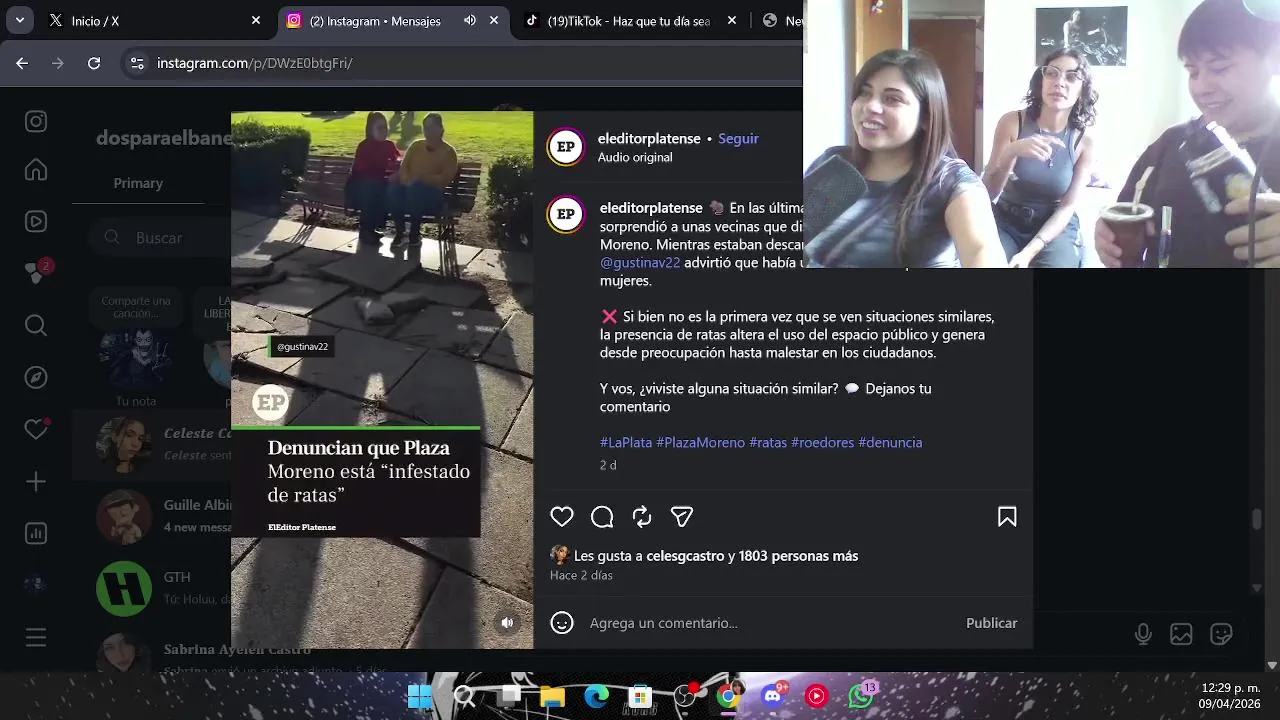This screenshot has height=720, width=1280.
Task: Click the Seguir button
Action: [x=738, y=139]
